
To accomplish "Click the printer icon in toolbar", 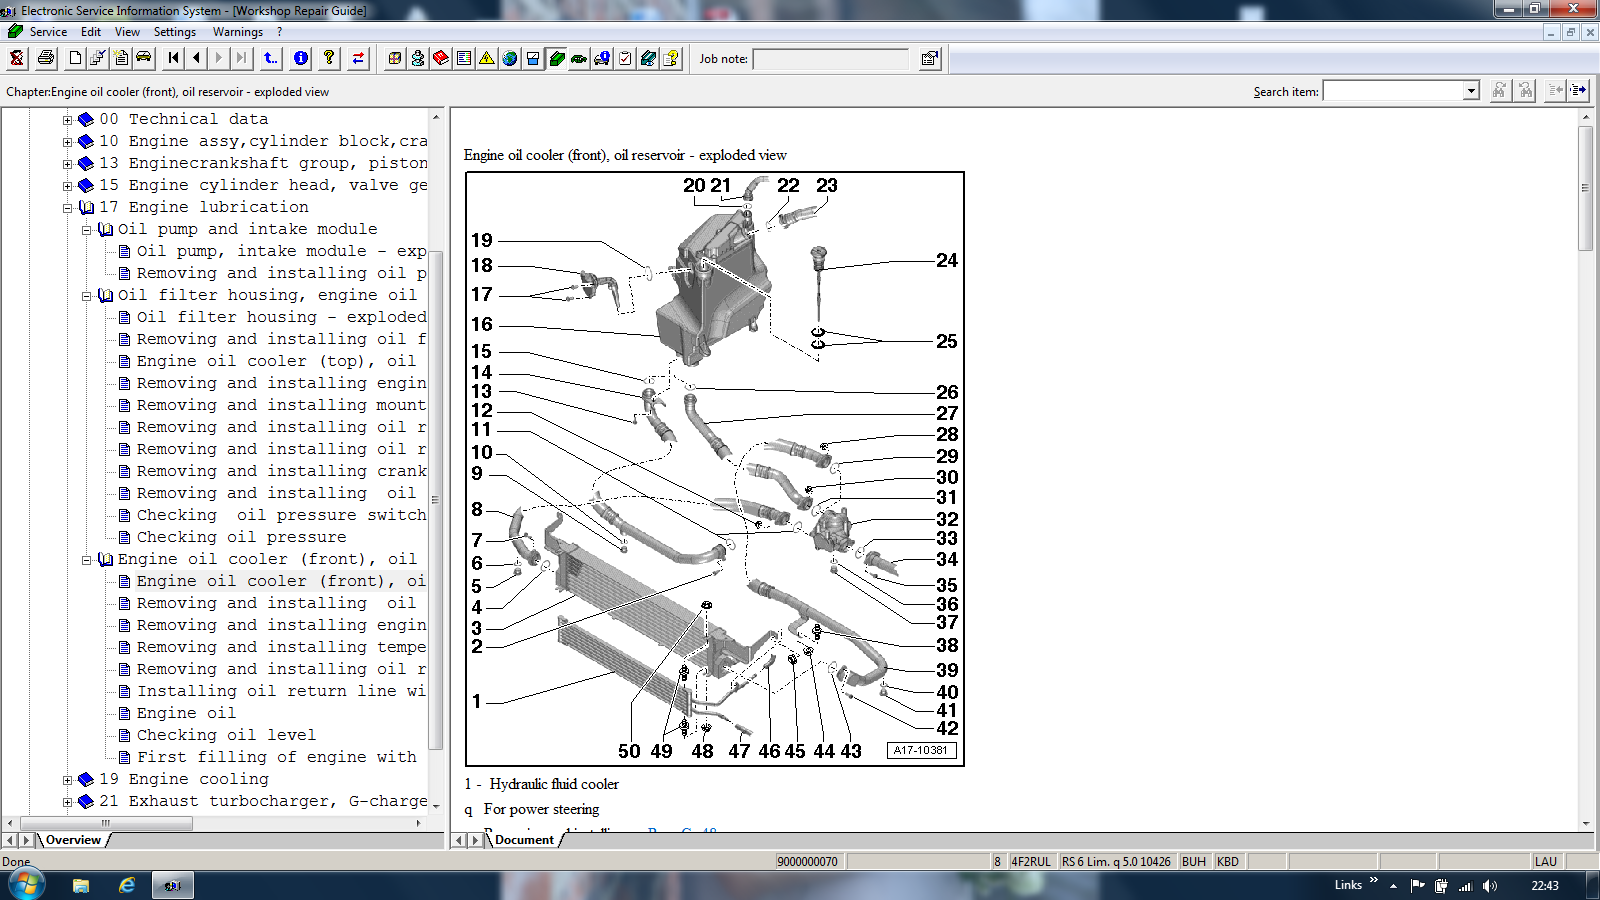I will pos(46,58).
